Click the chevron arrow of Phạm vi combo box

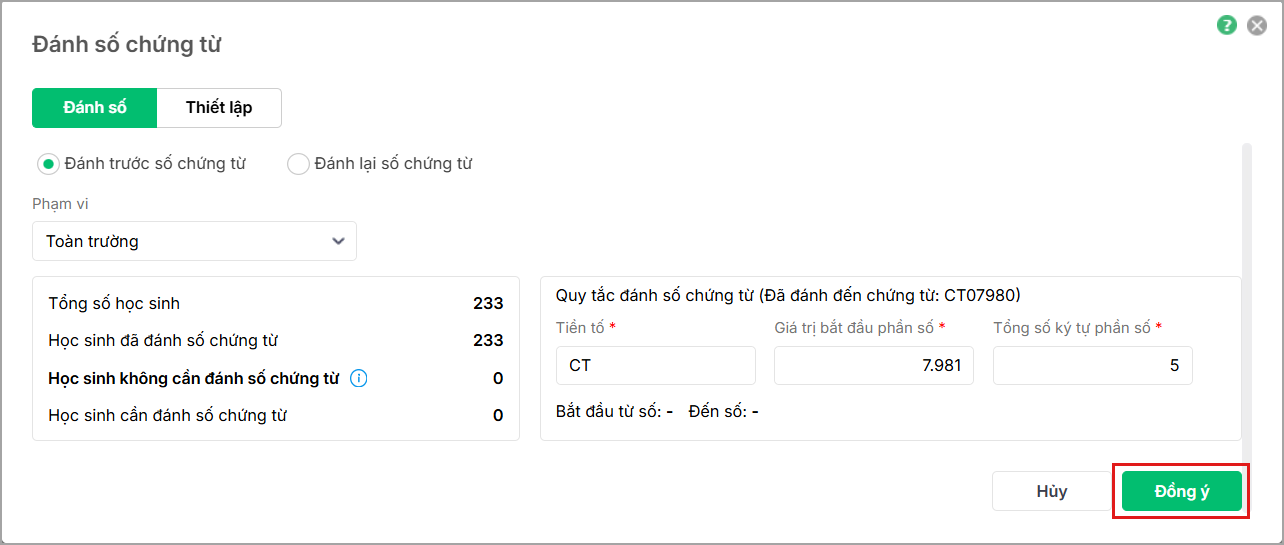coord(339,241)
